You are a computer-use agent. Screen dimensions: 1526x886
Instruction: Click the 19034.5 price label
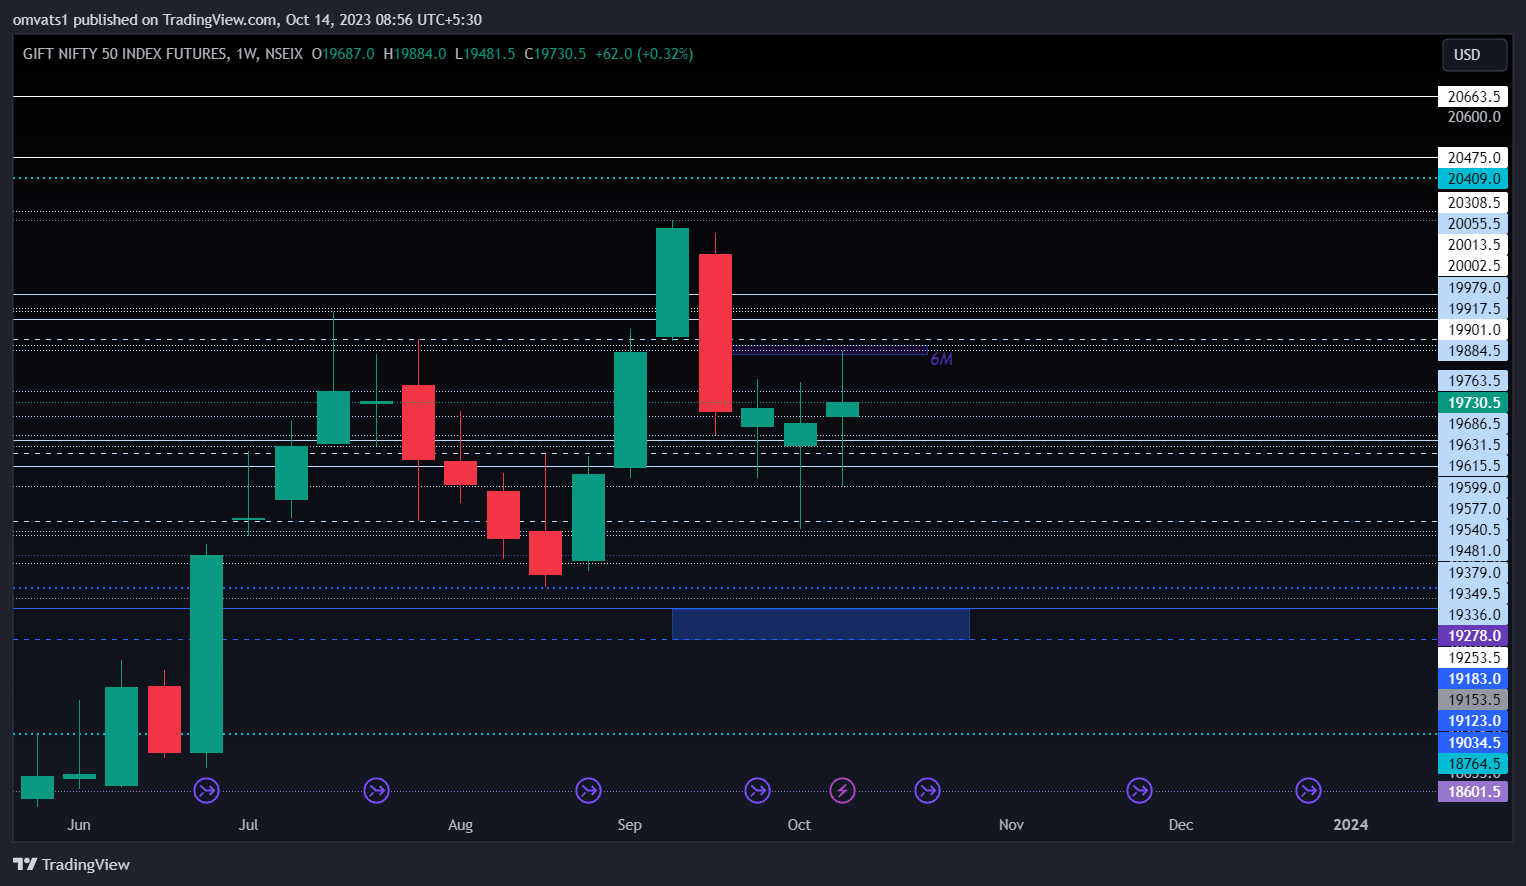tap(1473, 743)
